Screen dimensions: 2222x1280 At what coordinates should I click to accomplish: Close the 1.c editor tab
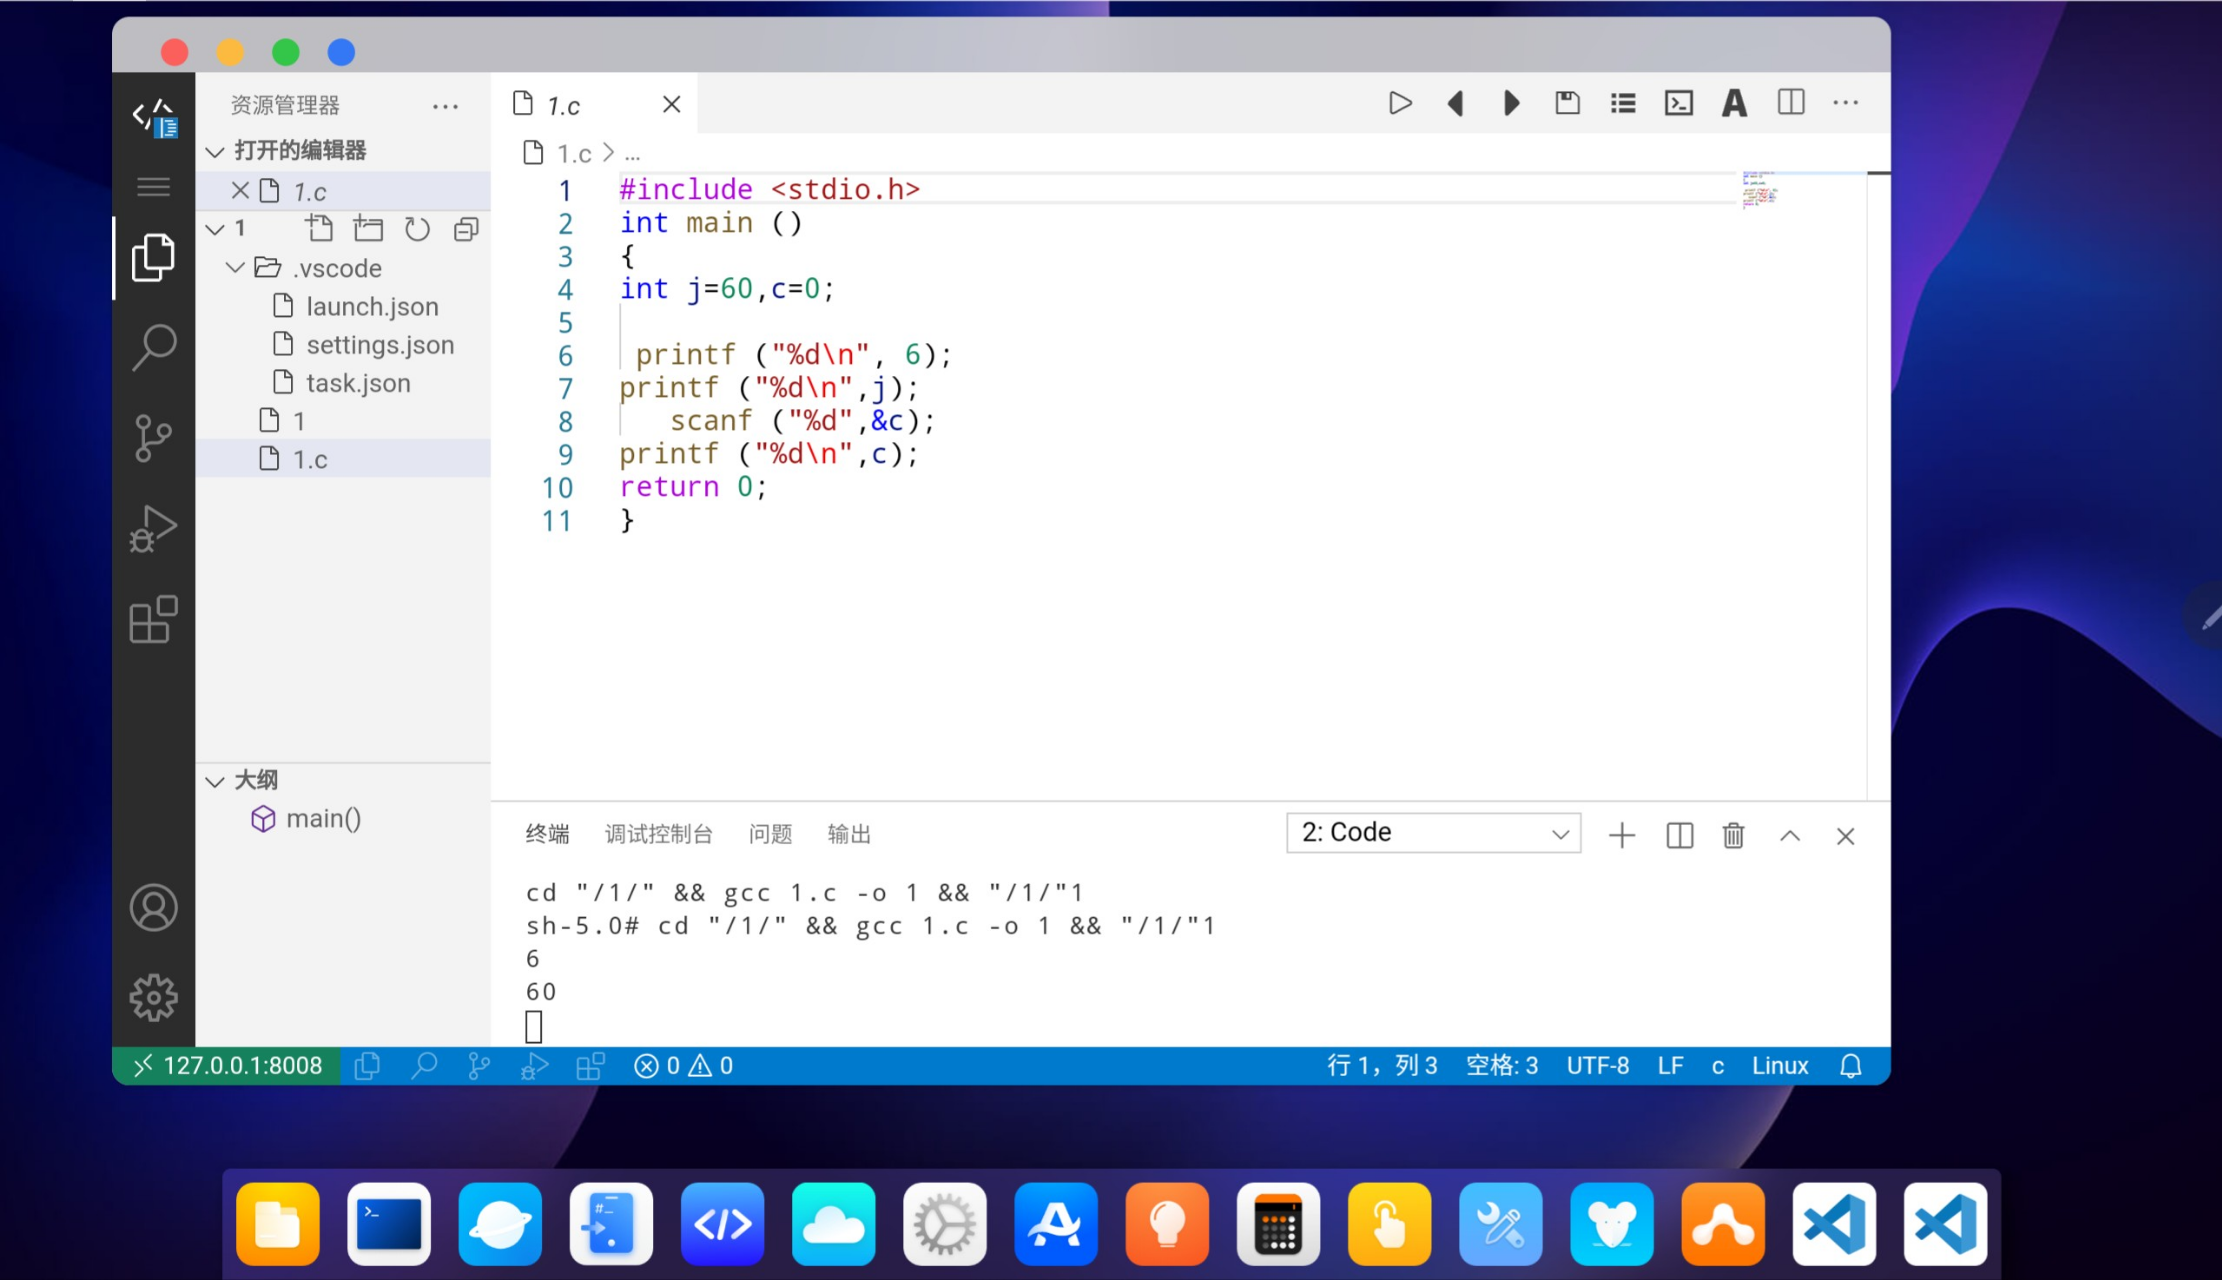pos(671,104)
